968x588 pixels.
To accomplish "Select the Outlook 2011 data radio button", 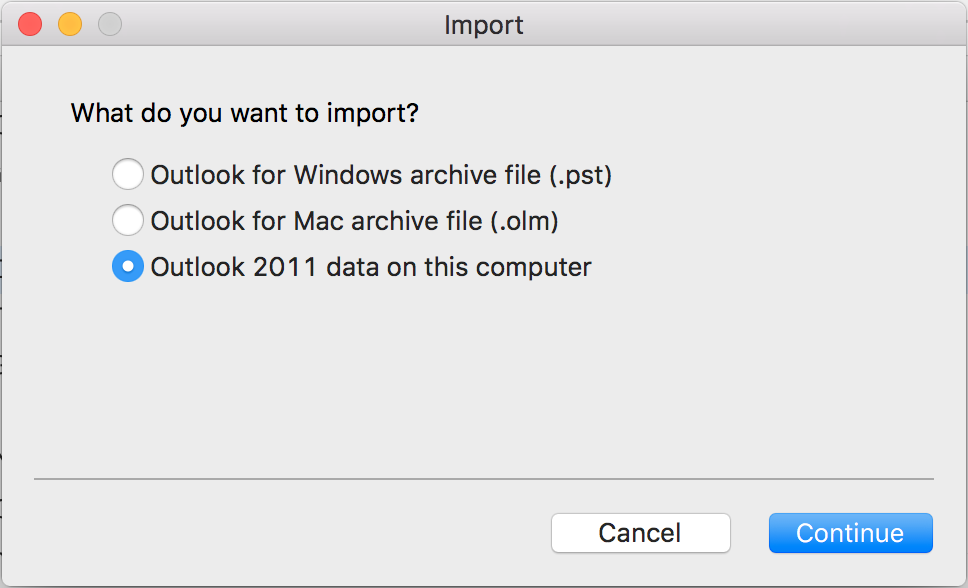I will coord(128,267).
